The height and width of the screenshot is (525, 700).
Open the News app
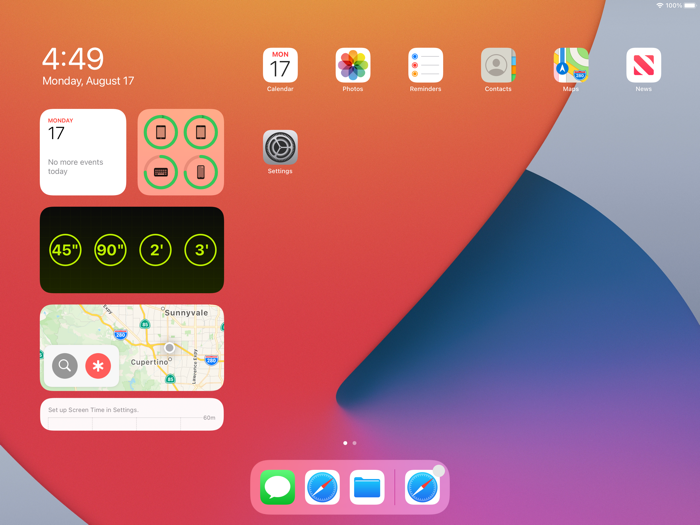(x=643, y=65)
